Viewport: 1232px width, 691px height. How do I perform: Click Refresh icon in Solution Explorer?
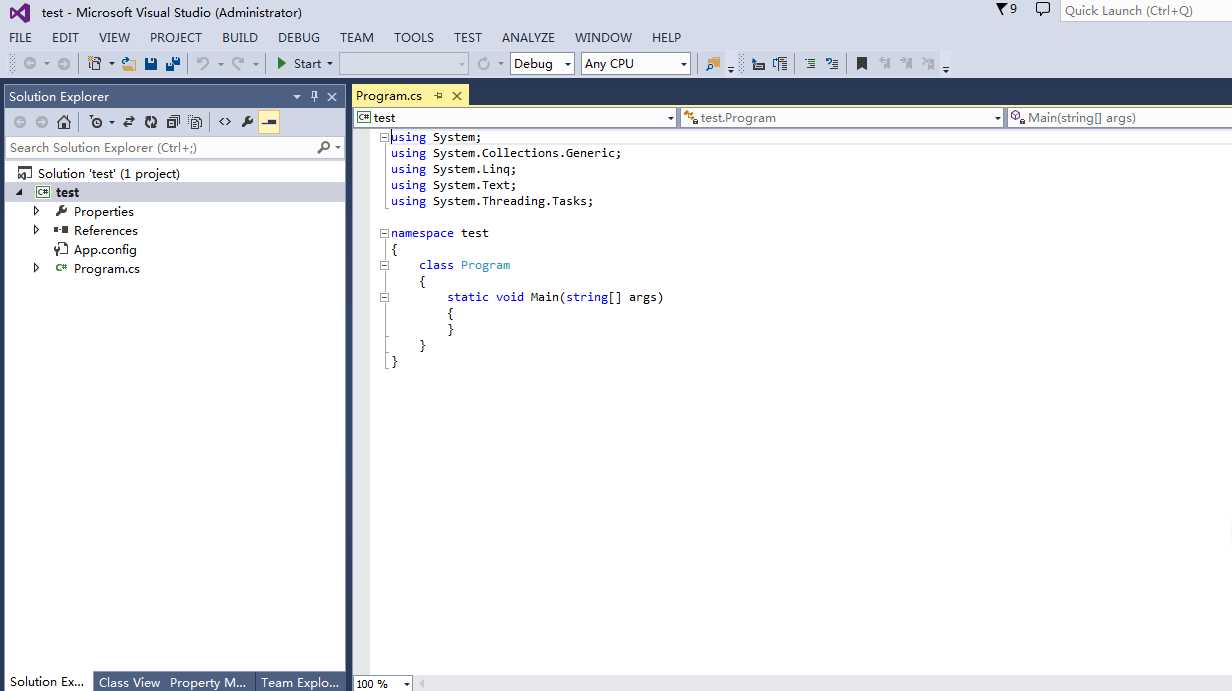[151, 122]
